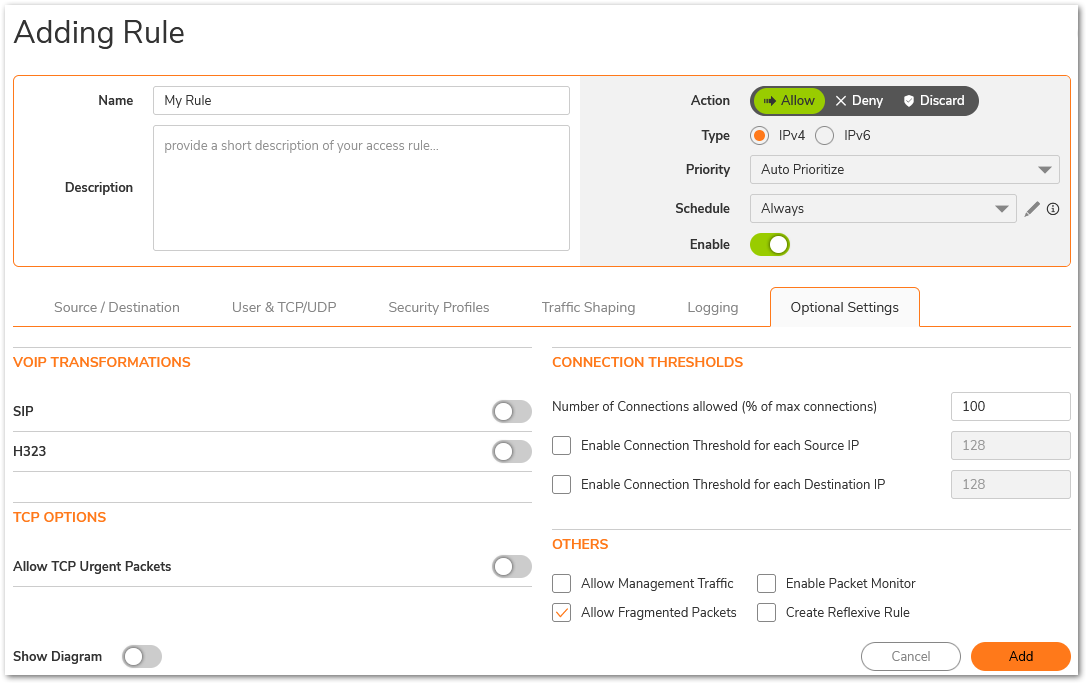This screenshot has width=1087, height=684.
Task: Go to the Logging tab
Action: [713, 307]
